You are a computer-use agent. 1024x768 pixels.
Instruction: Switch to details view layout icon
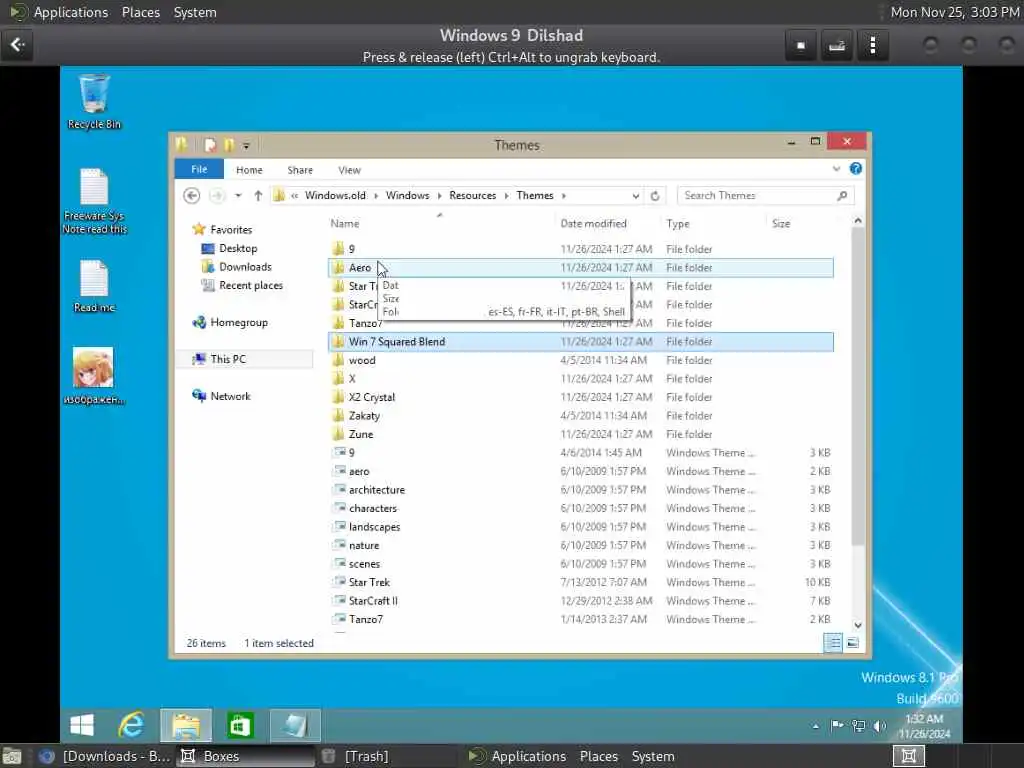[833, 643]
